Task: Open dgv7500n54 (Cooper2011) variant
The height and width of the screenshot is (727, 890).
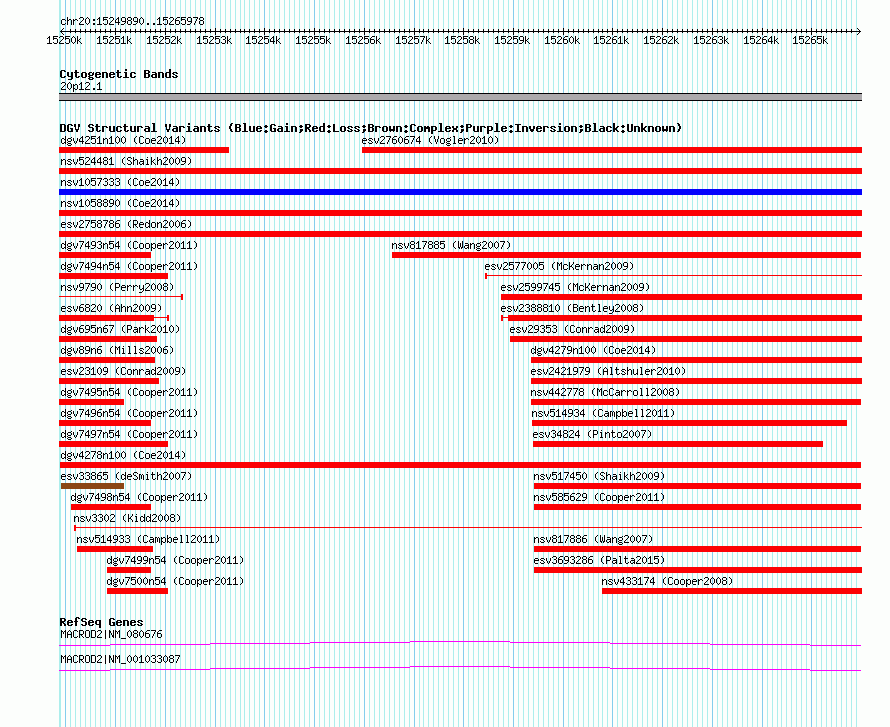Action: (175, 581)
